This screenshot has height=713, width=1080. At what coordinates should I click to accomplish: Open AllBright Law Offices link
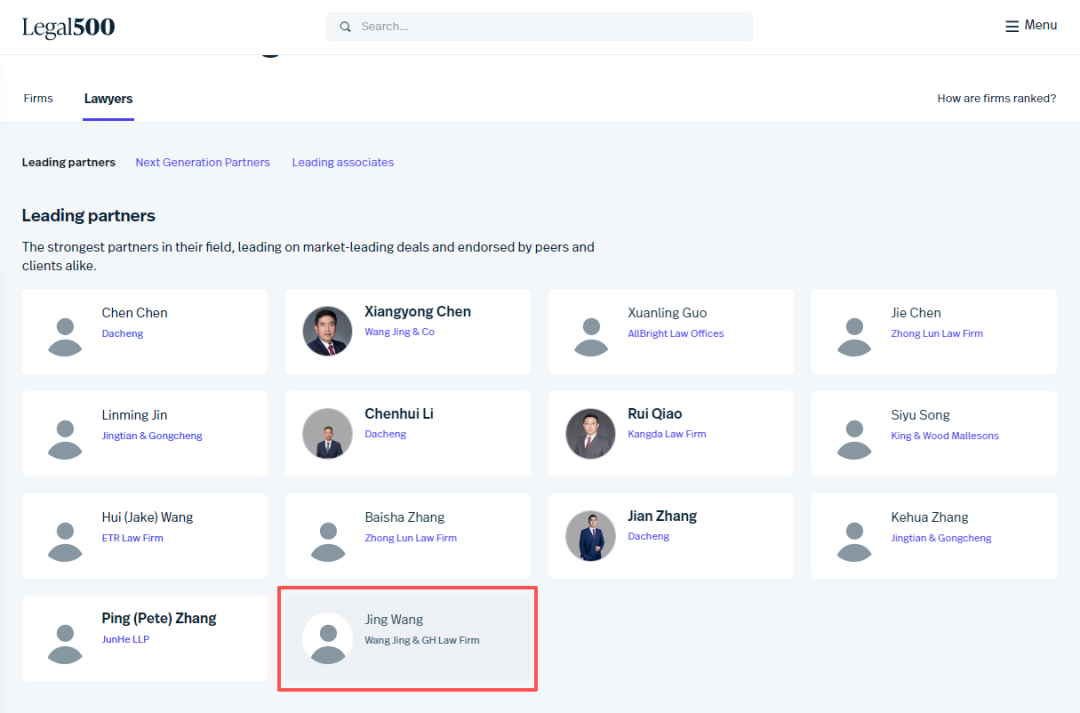676,333
